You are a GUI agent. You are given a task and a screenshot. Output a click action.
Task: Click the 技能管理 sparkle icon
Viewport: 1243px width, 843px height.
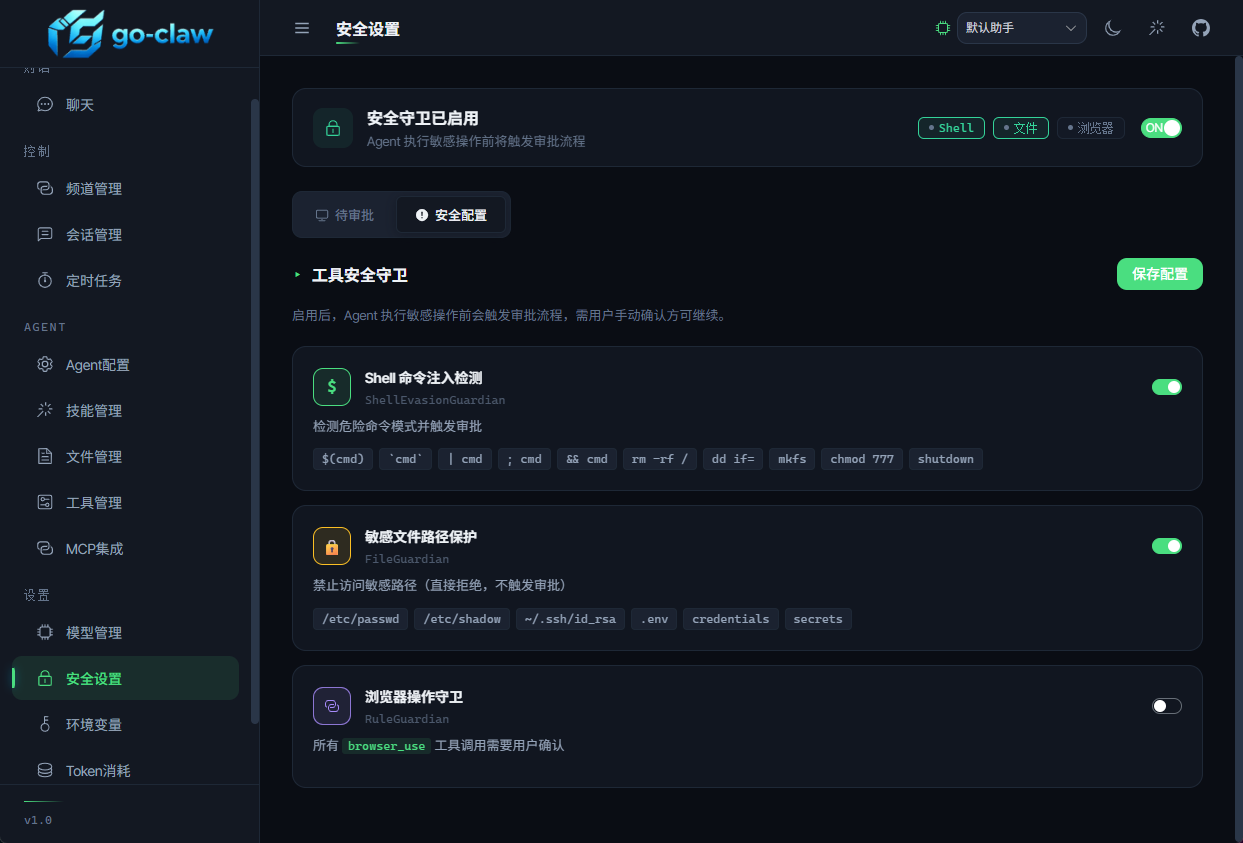pos(45,410)
